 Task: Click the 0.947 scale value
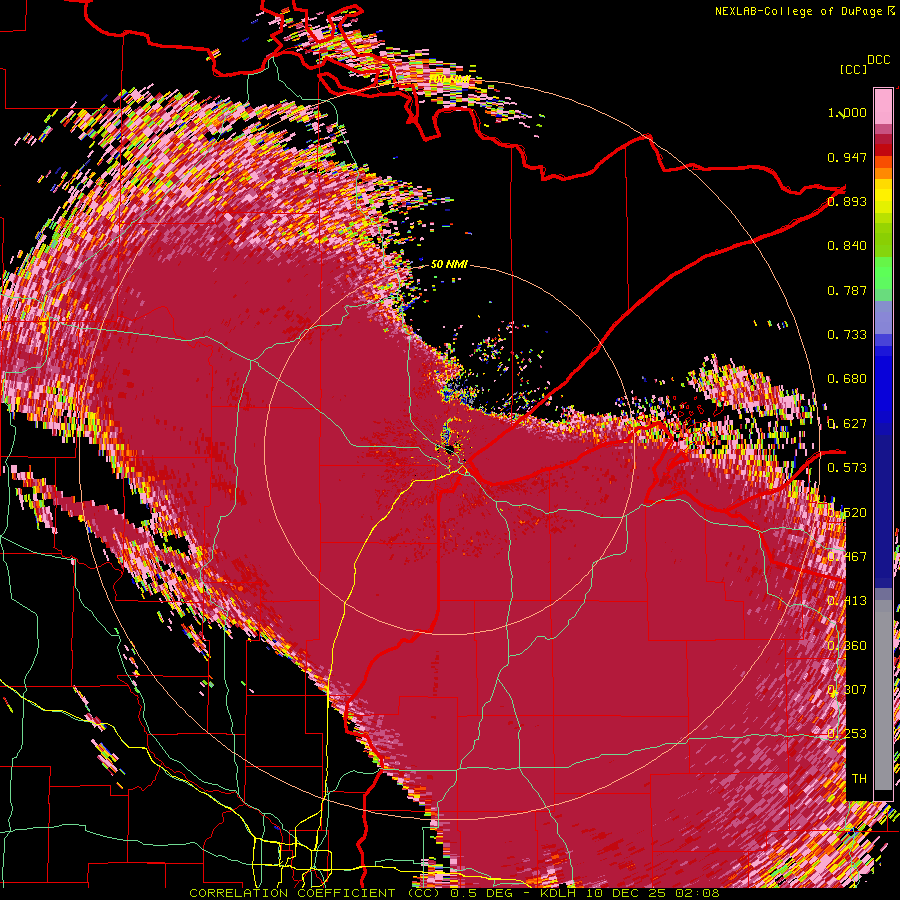[x=847, y=157]
